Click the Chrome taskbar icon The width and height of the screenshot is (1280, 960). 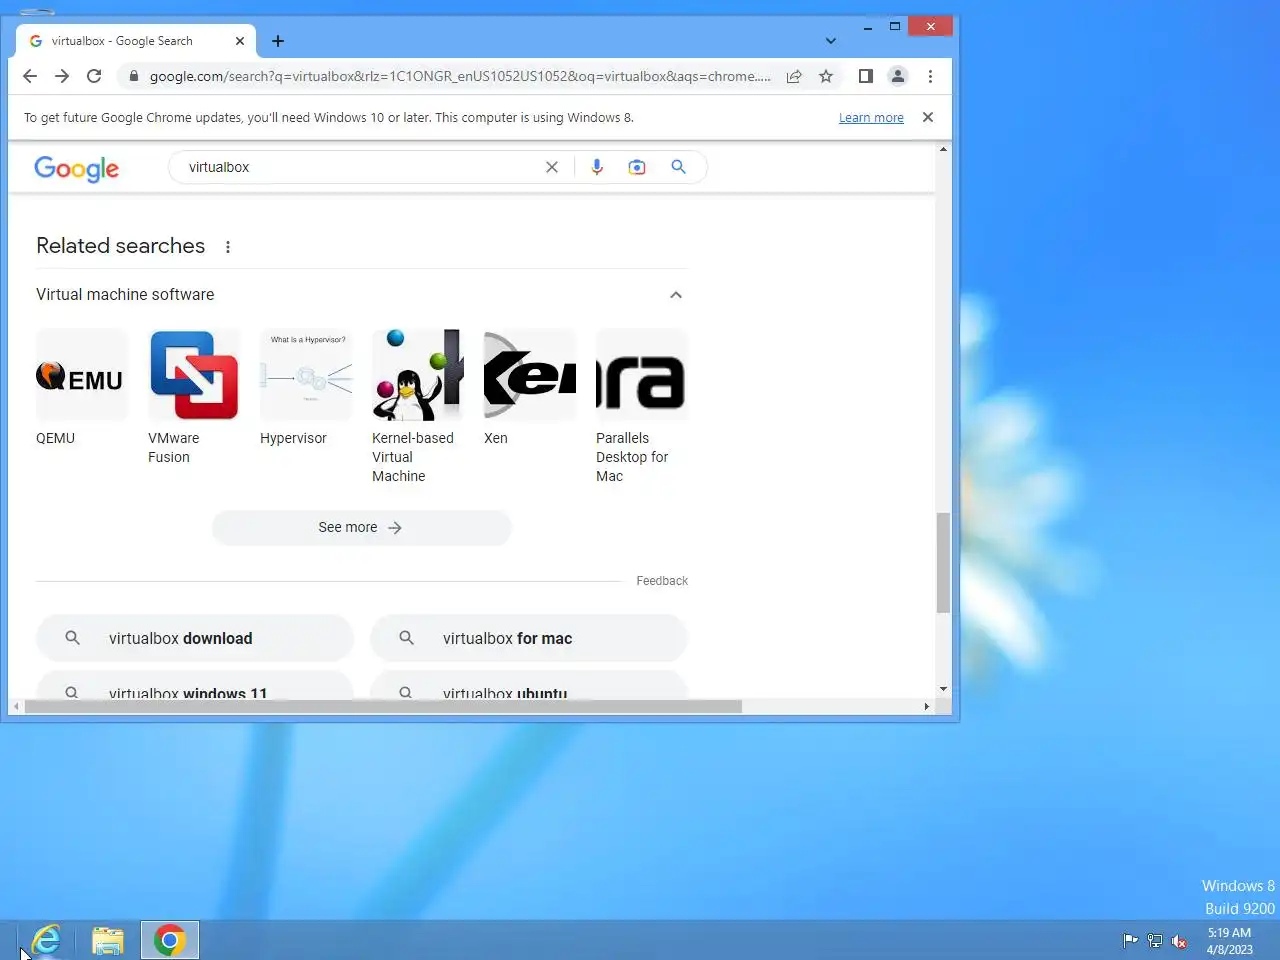170,940
